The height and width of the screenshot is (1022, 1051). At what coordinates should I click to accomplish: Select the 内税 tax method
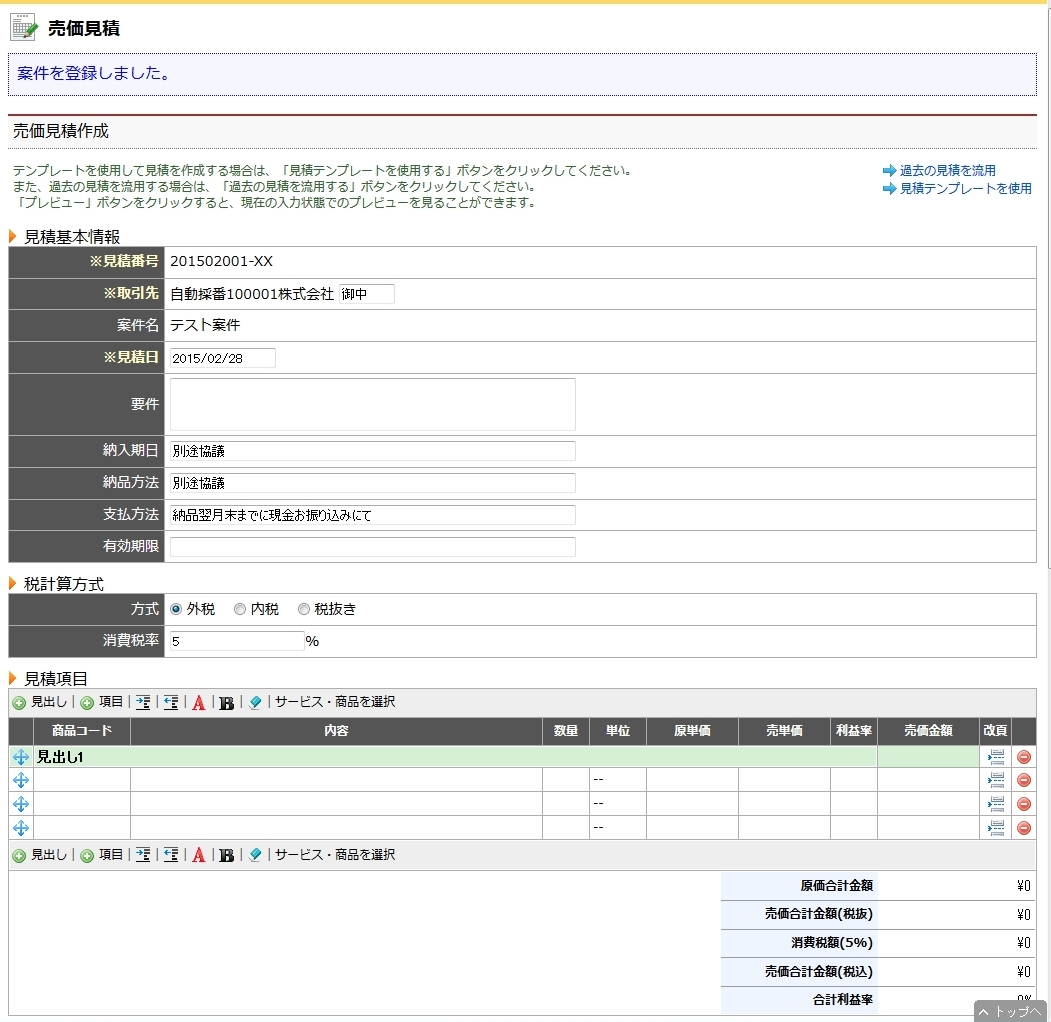pos(239,609)
